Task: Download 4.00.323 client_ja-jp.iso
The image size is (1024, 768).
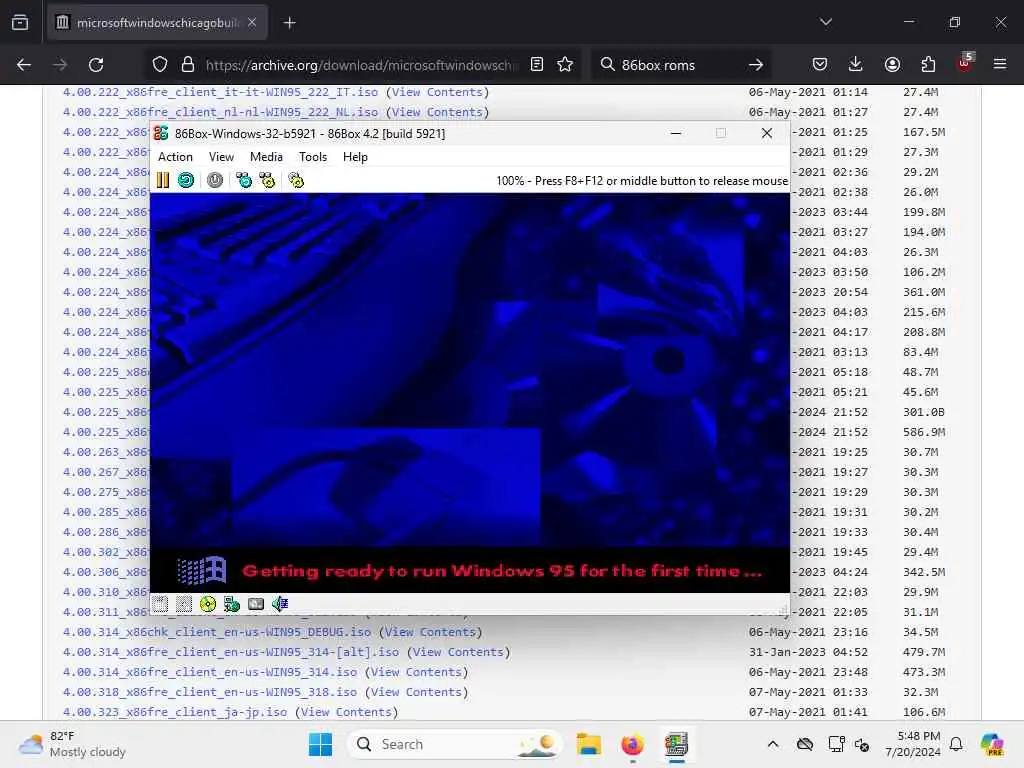Action: coord(174,712)
